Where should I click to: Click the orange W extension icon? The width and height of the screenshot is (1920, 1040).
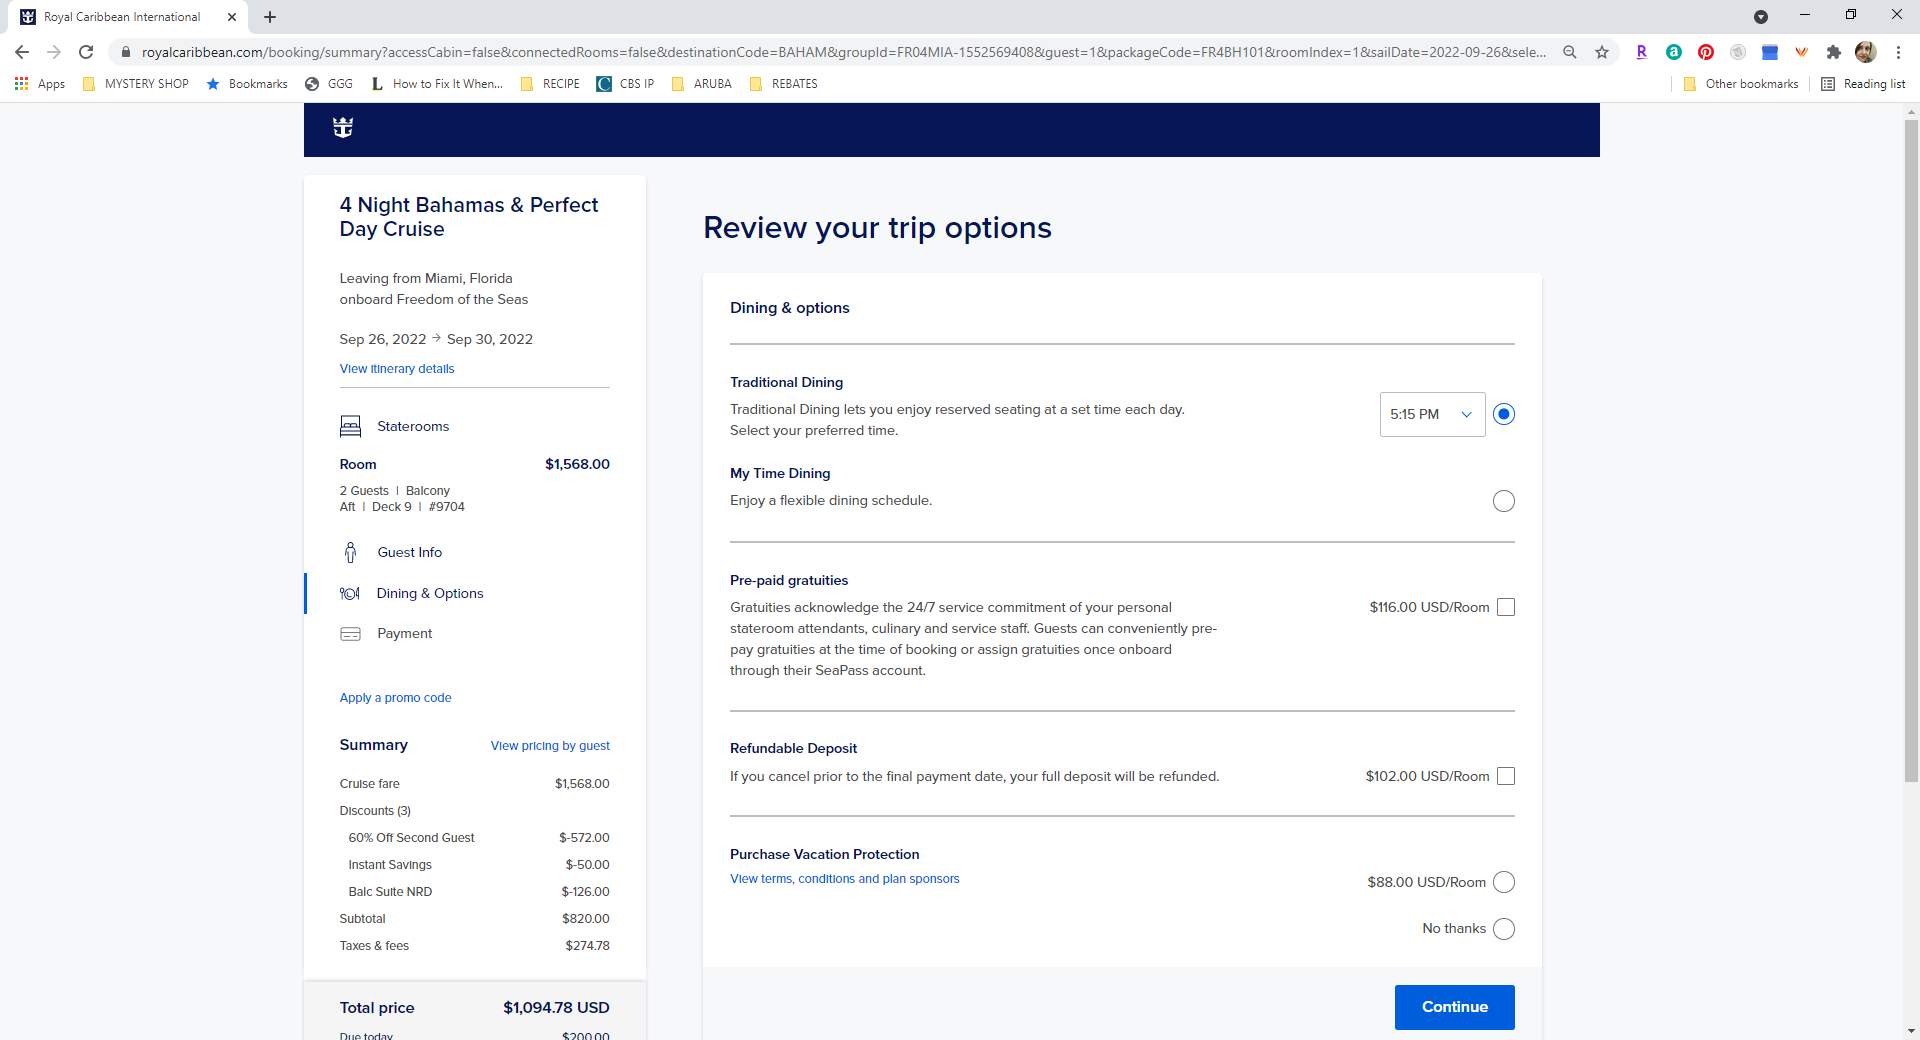(x=1801, y=52)
